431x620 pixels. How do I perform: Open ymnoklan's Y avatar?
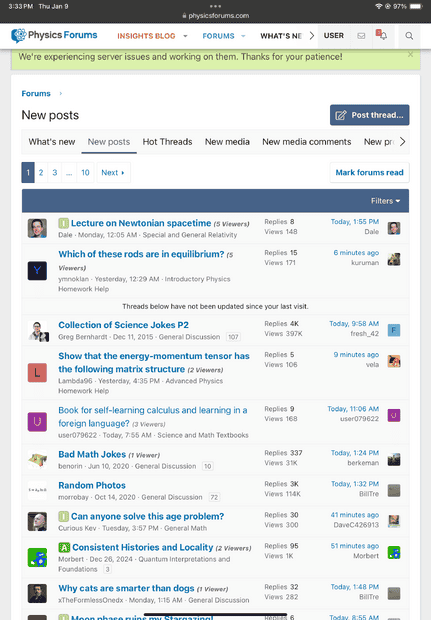point(37,271)
